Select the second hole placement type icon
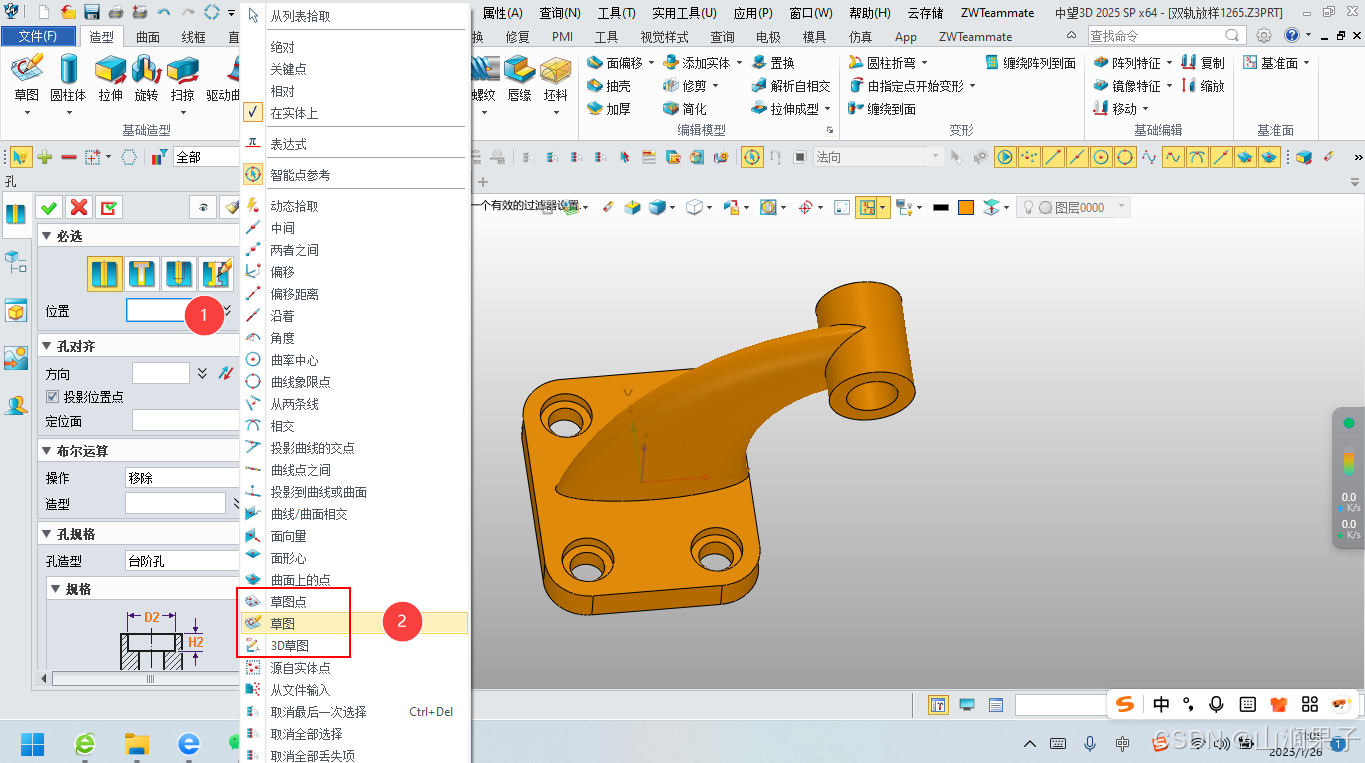The height and width of the screenshot is (763, 1365). (142, 273)
